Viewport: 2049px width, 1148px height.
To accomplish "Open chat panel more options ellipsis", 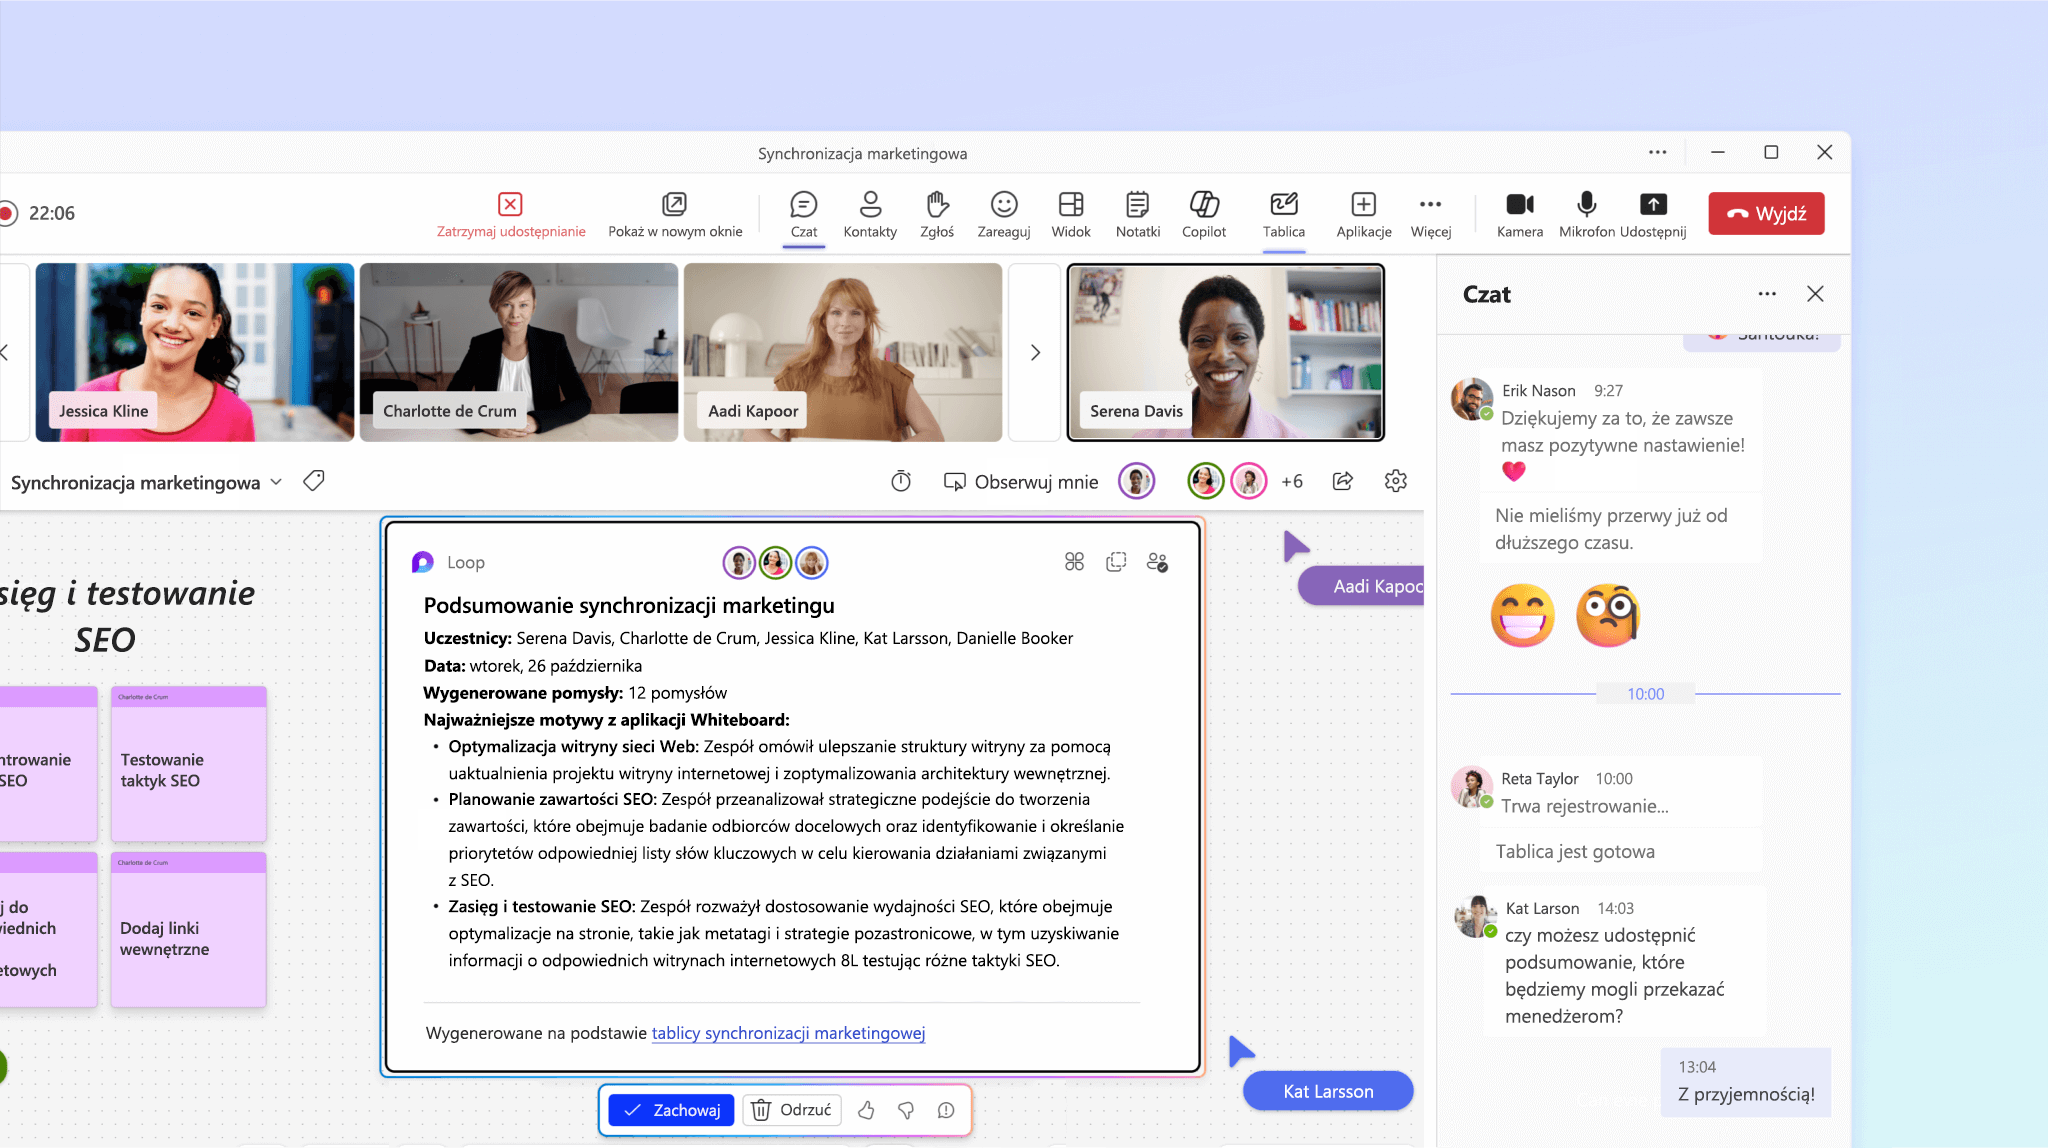I will point(1767,294).
